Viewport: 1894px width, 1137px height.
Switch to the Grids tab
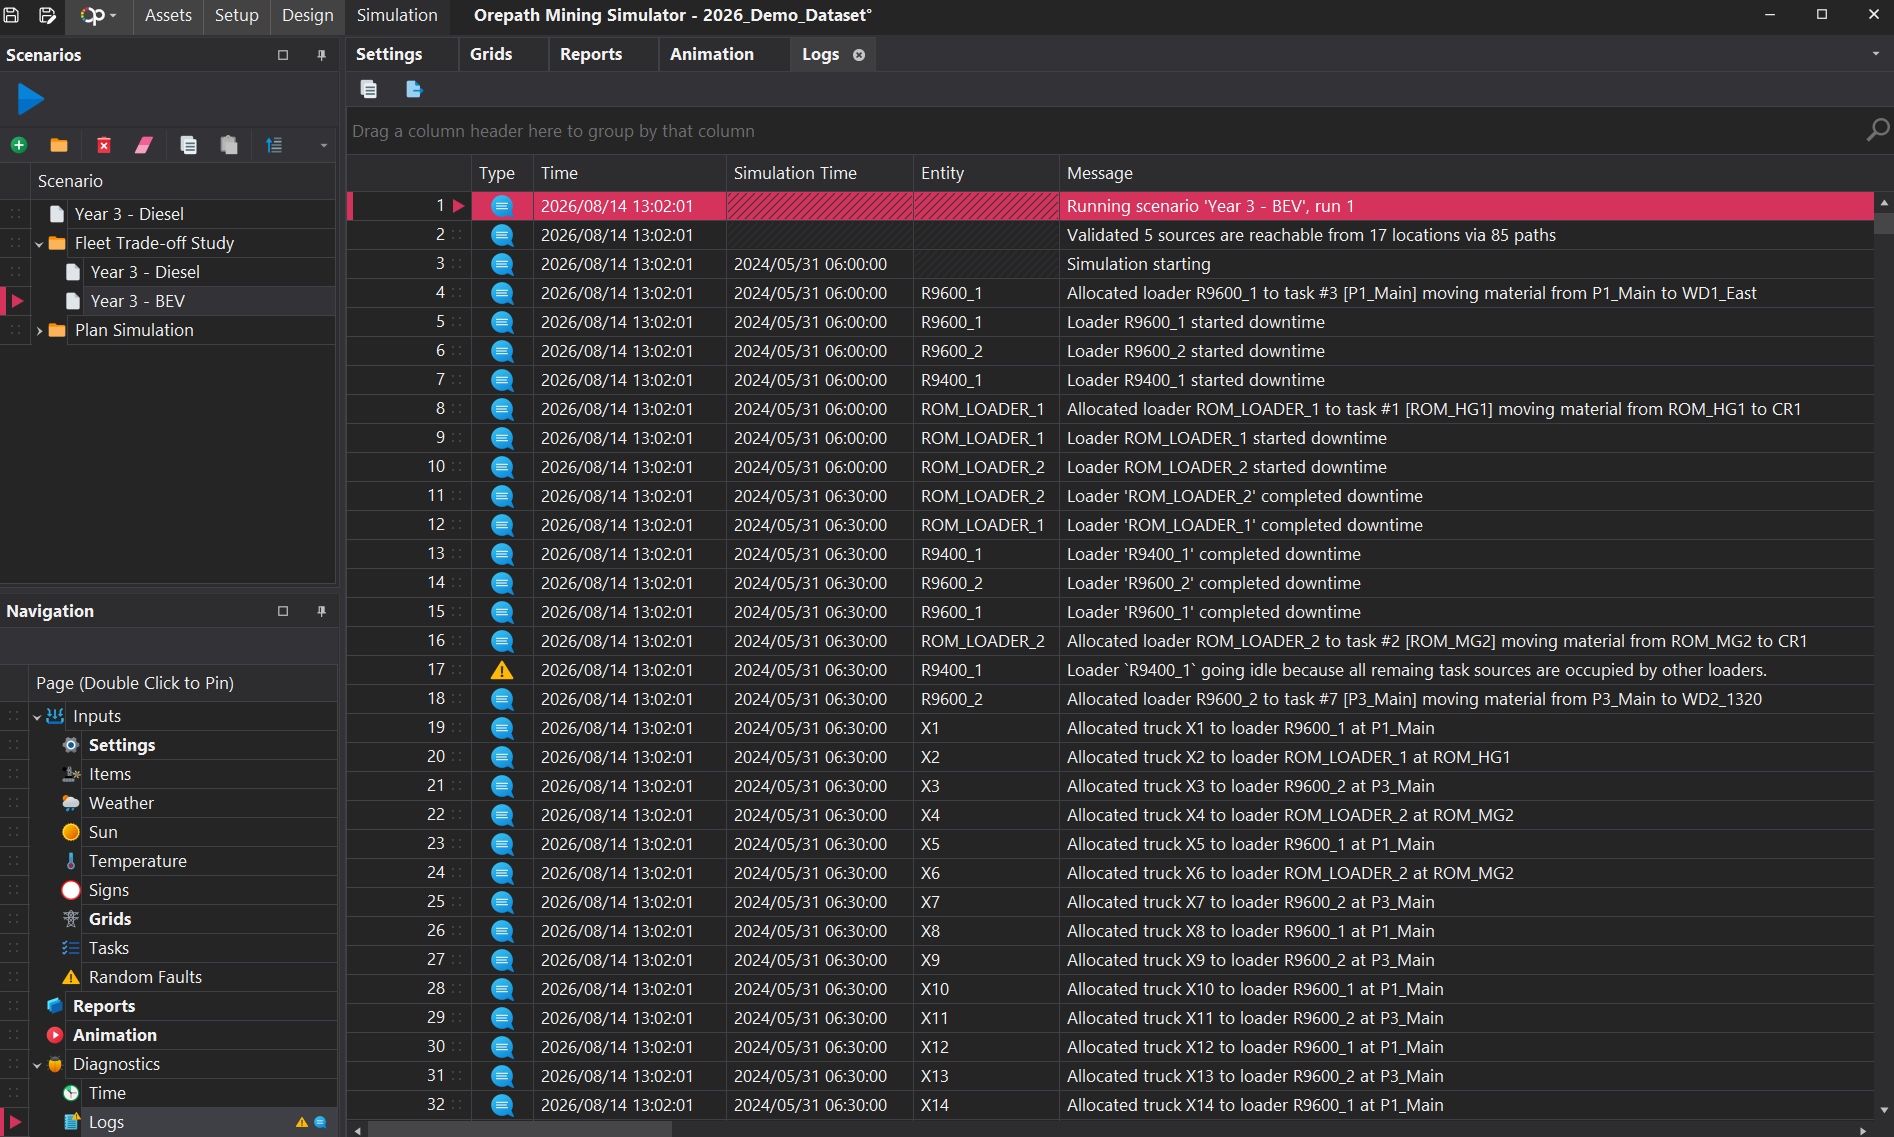491,54
